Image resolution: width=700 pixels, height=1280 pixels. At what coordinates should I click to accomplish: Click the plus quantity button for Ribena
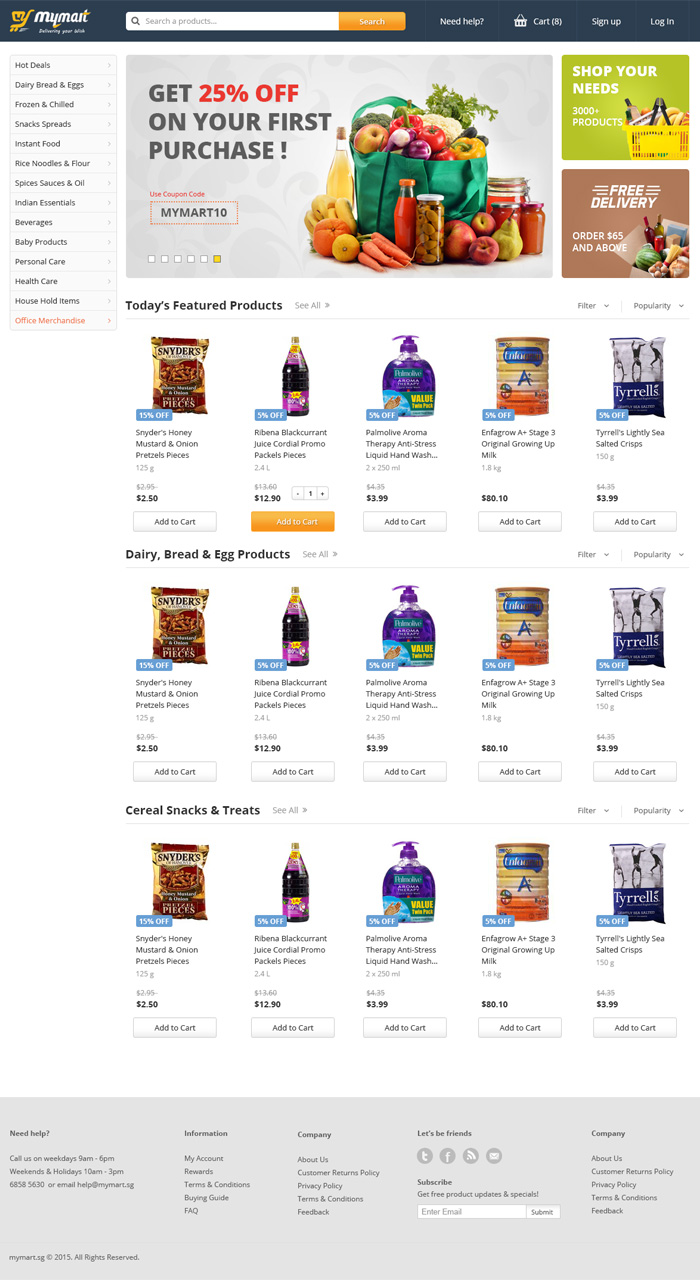click(323, 493)
